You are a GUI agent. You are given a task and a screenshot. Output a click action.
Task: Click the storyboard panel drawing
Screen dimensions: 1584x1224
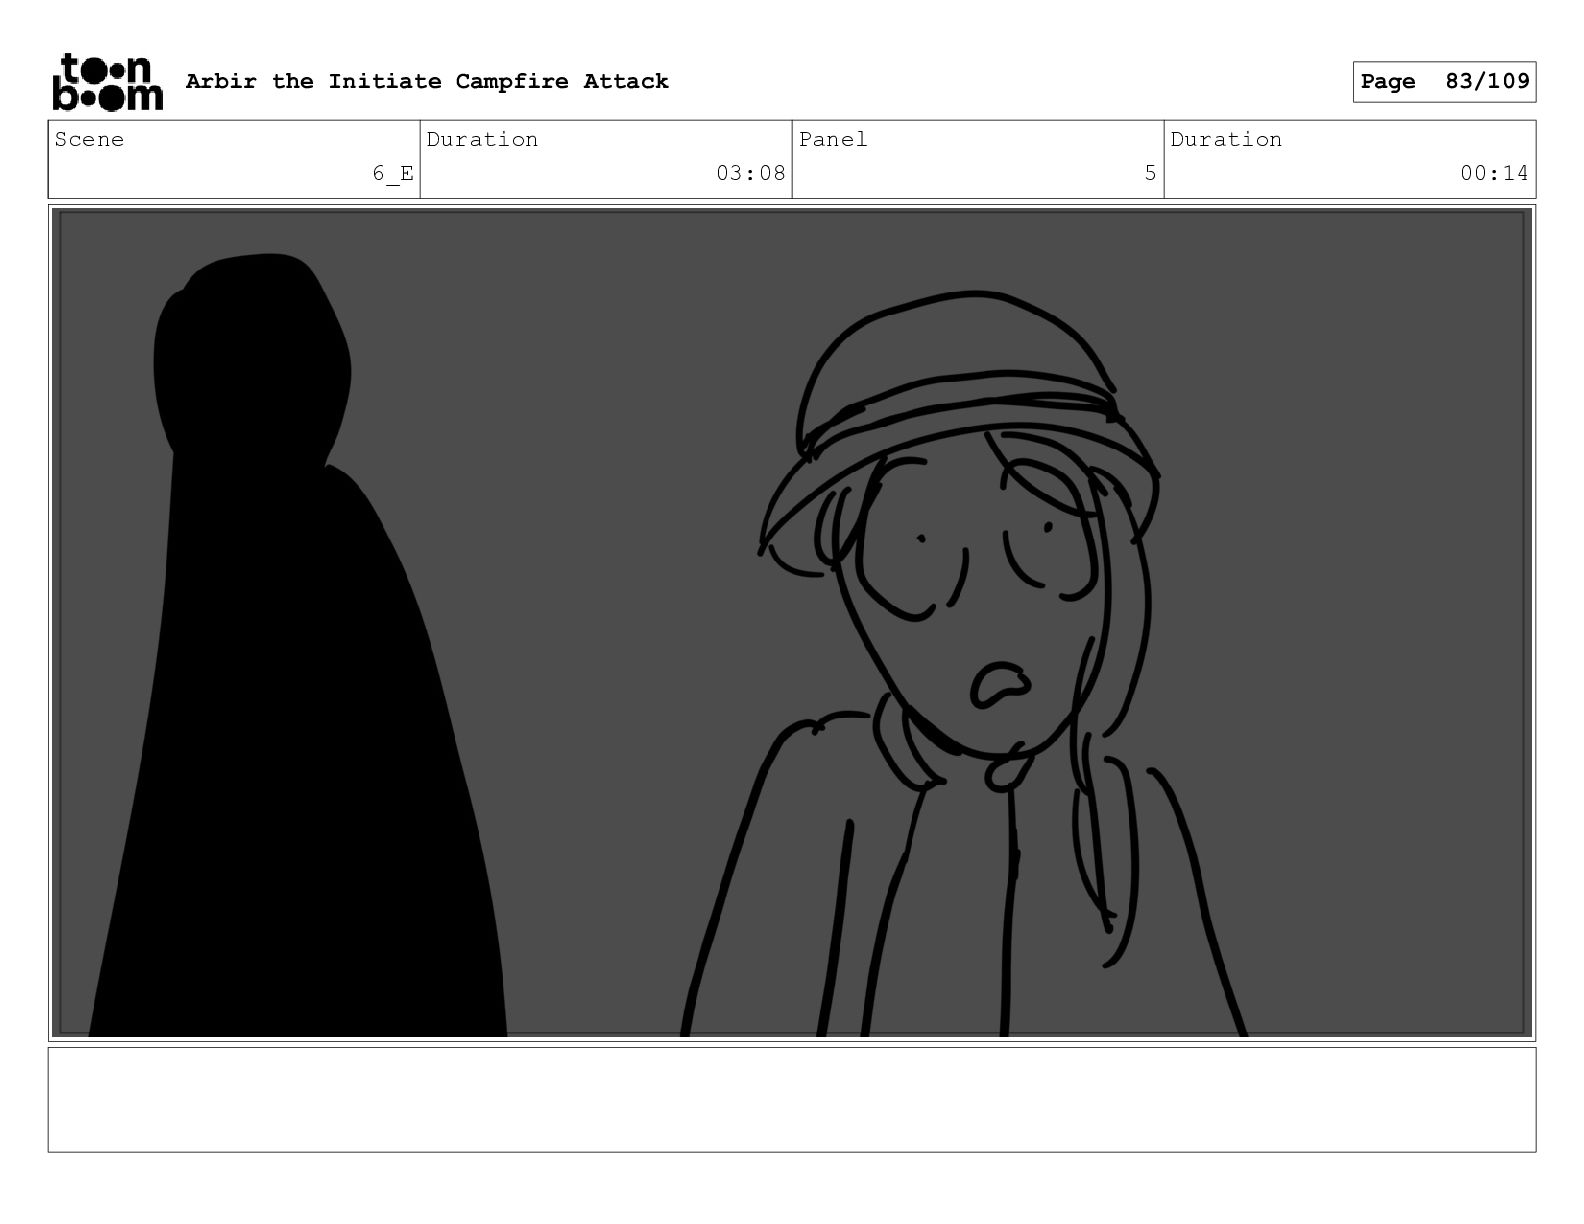pyautogui.click(x=792, y=623)
